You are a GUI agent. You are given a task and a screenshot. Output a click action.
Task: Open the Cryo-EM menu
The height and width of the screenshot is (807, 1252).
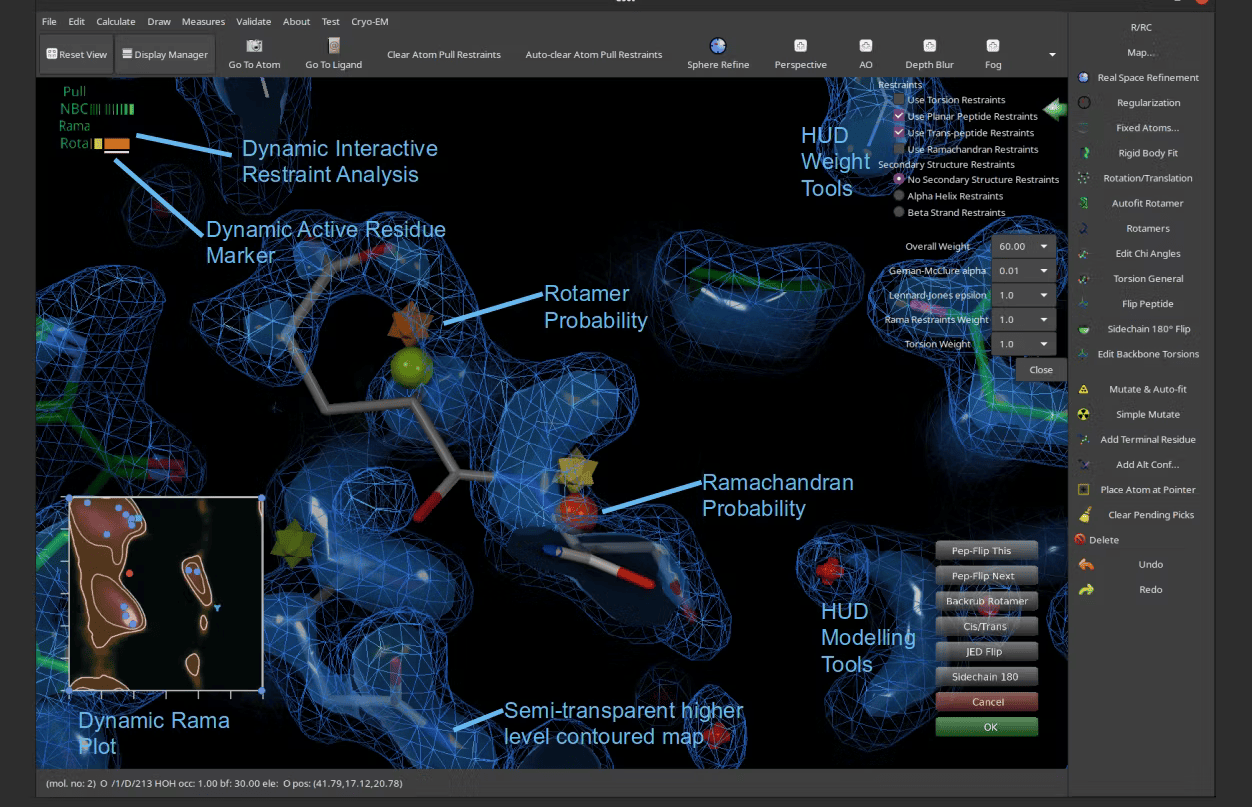point(369,21)
